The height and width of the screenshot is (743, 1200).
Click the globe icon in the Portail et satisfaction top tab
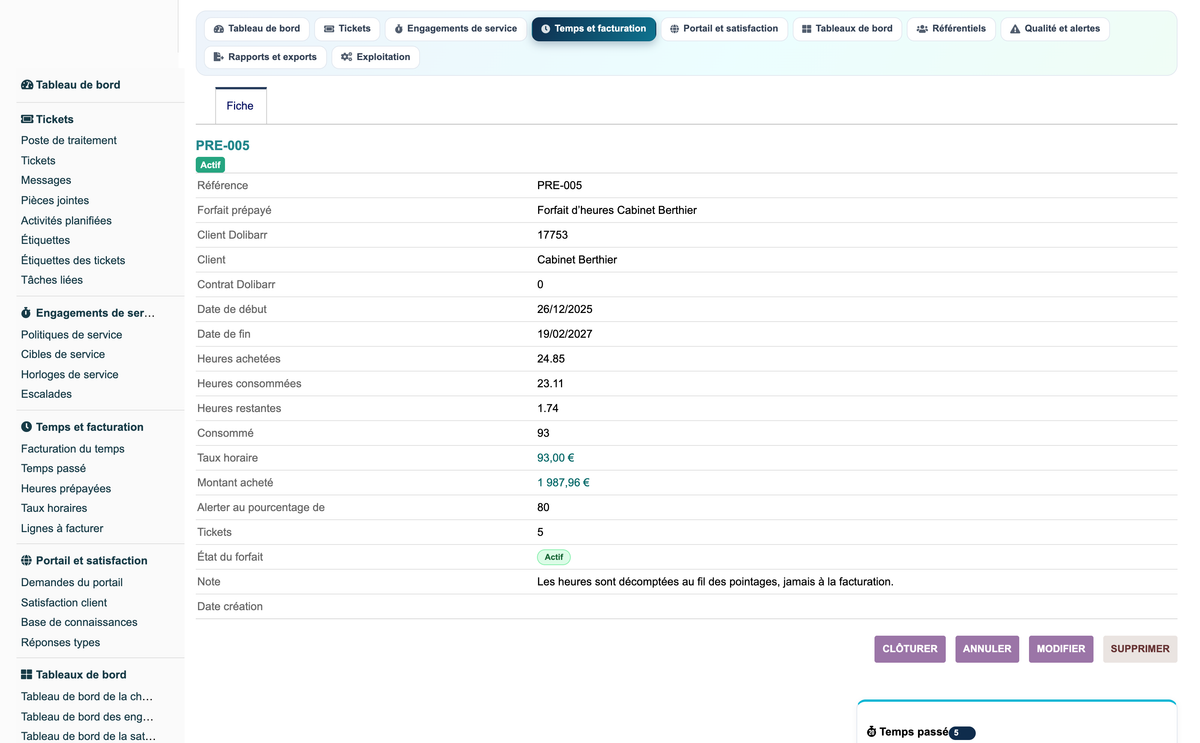[x=674, y=29]
